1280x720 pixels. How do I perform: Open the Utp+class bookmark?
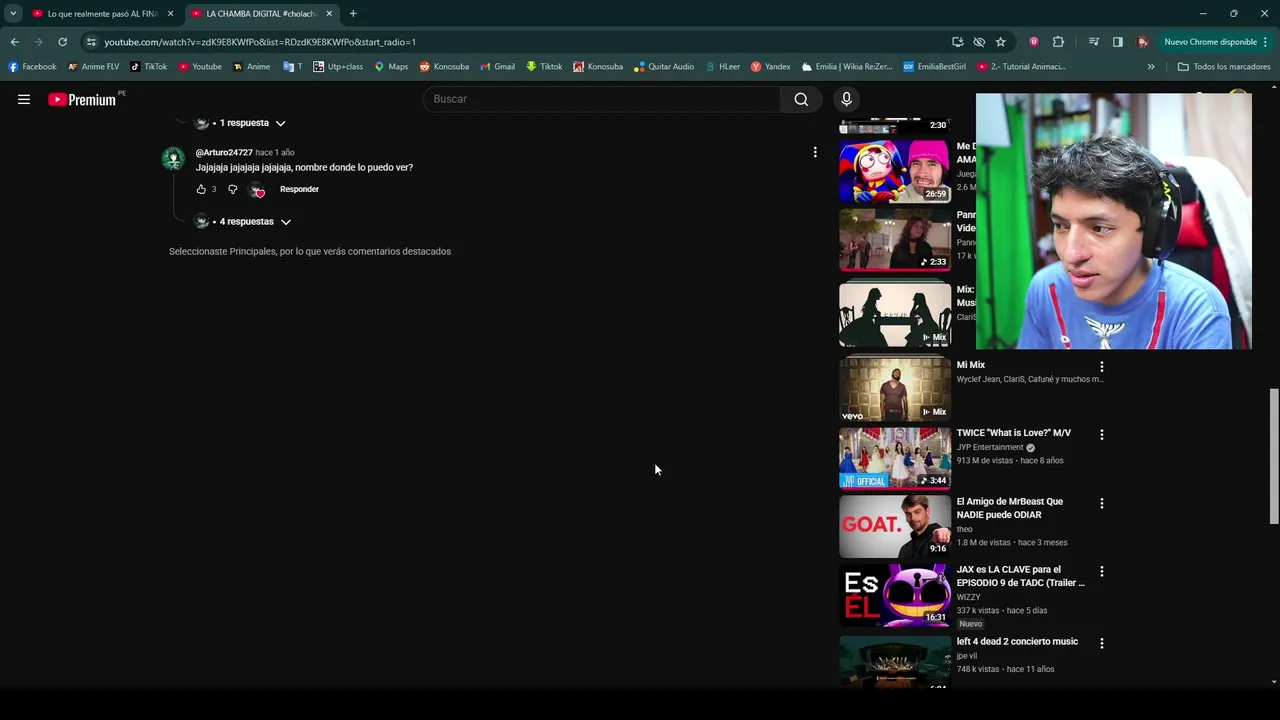coord(338,67)
